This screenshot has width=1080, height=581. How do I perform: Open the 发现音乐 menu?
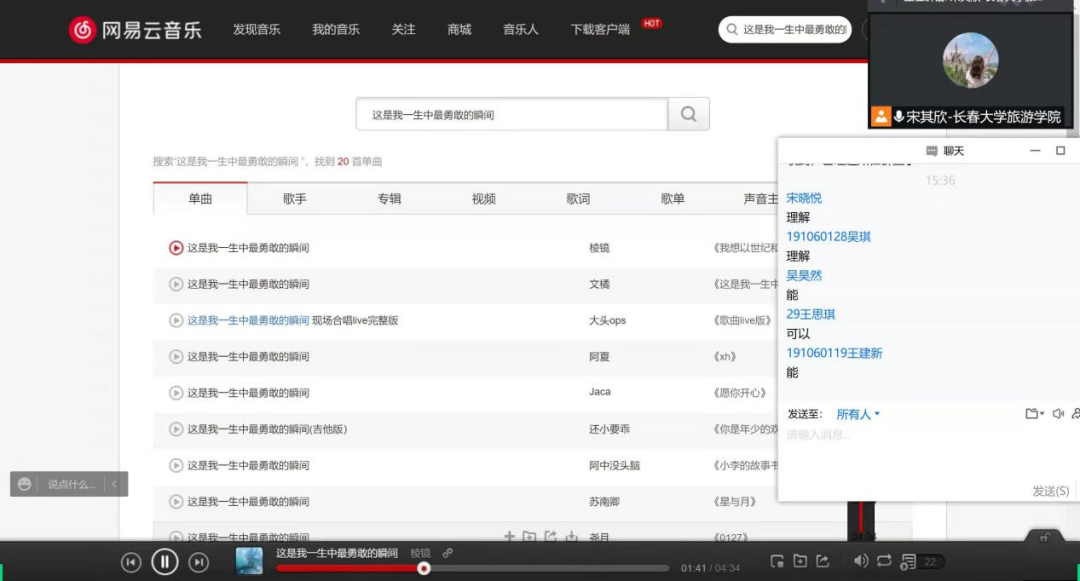[x=256, y=30]
